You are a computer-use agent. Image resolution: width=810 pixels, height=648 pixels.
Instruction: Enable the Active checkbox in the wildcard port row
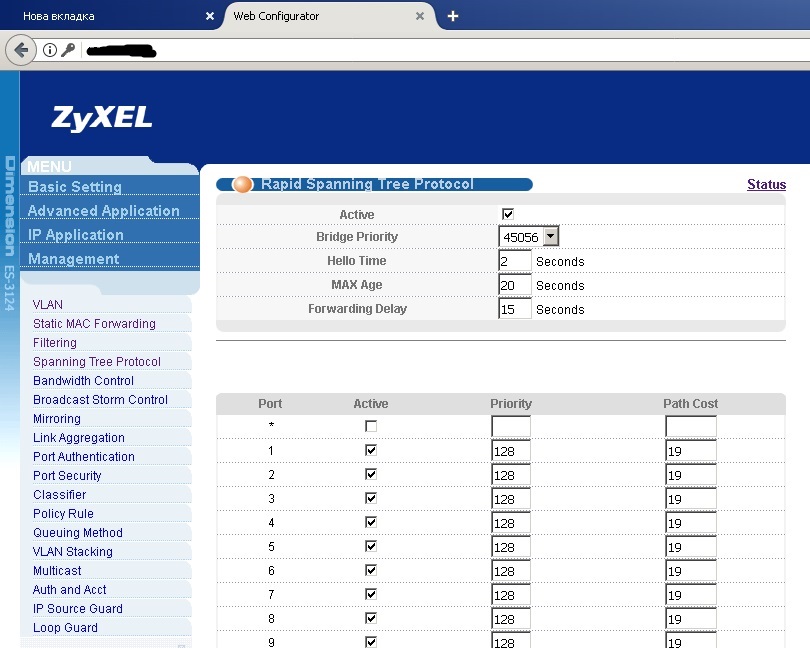370,425
